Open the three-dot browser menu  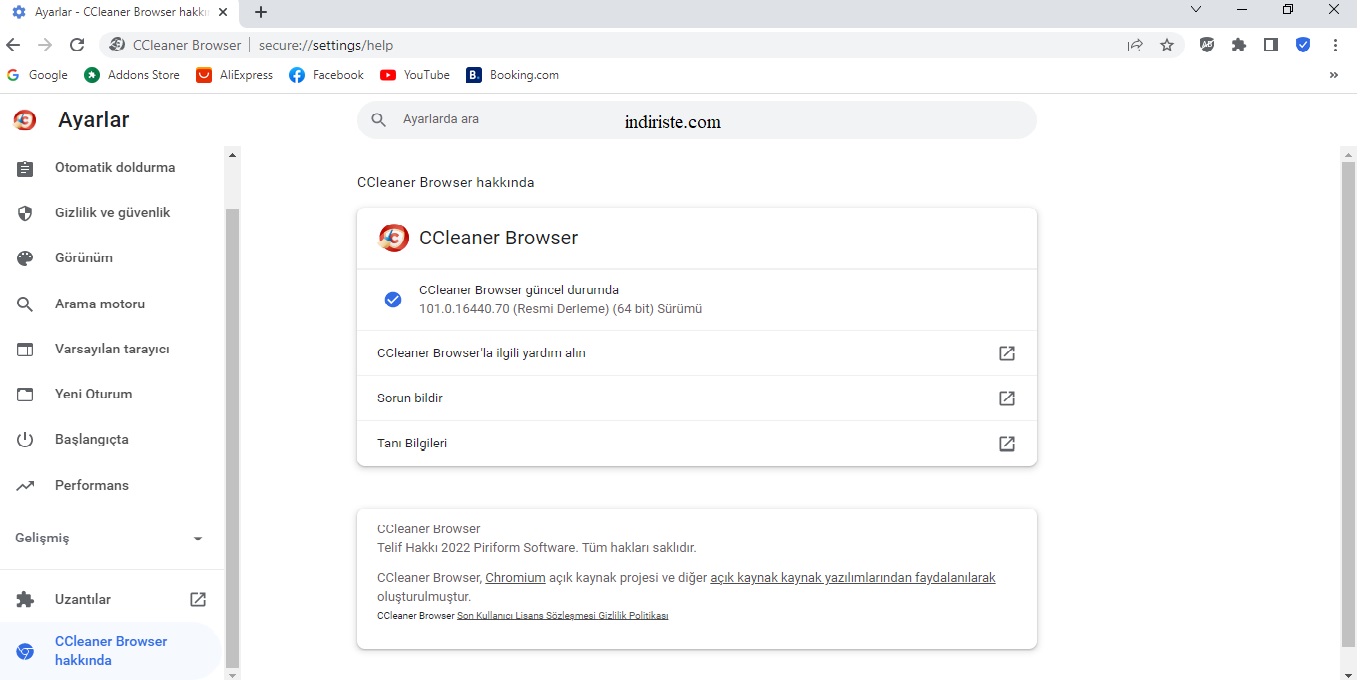[x=1335, y=45]
